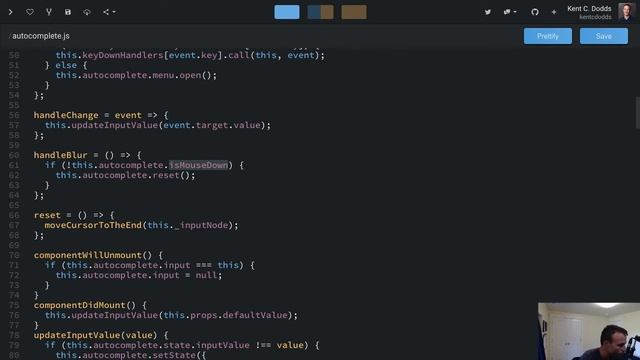Switch to split editor and preview view

[320, 12]
